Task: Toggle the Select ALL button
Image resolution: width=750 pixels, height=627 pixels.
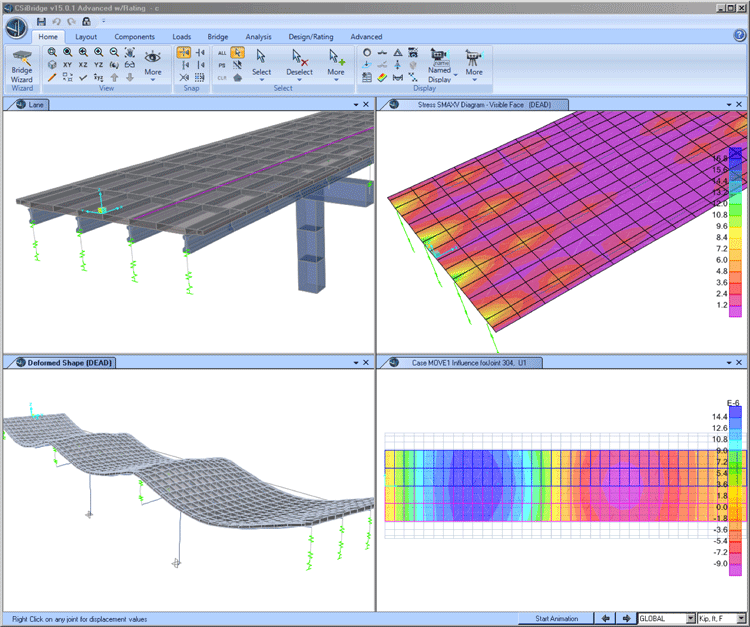Action: coord(221,52)
